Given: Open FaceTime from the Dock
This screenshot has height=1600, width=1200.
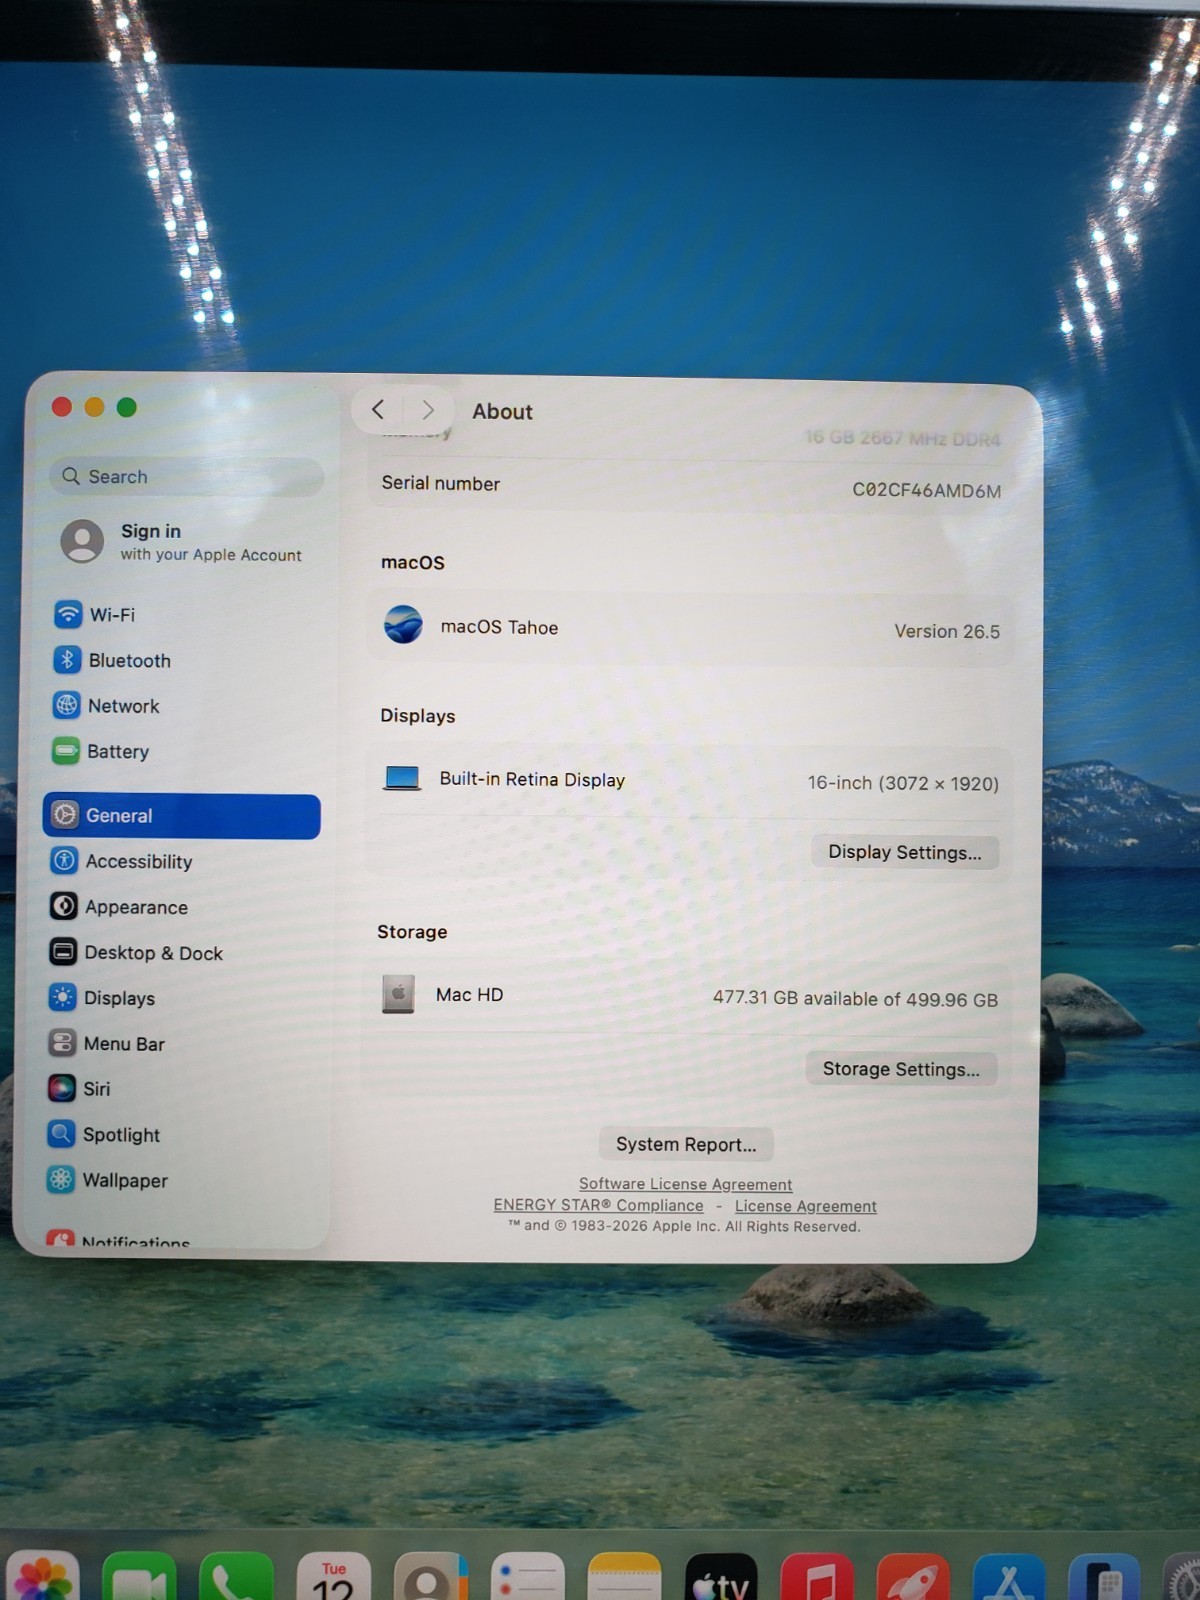Looking at the screenshot, I should (x=139, y=1578).
